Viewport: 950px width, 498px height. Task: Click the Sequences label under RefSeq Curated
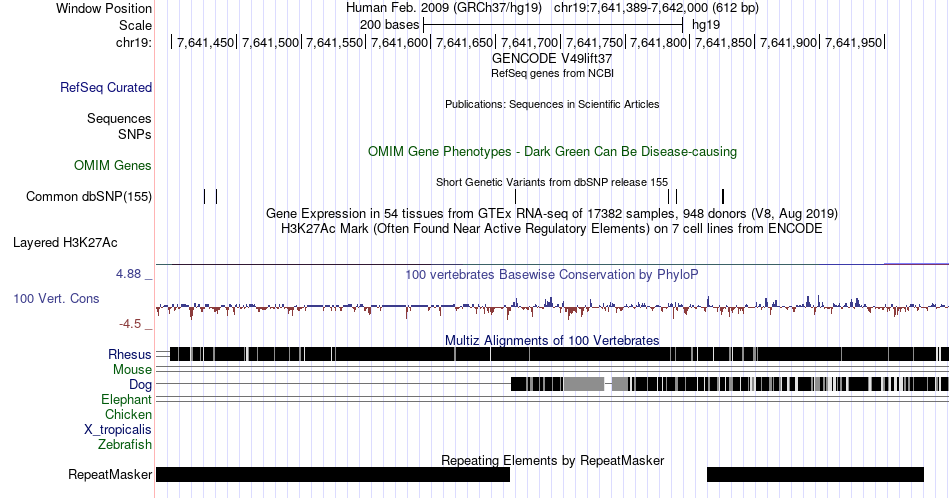click(119, 118)
